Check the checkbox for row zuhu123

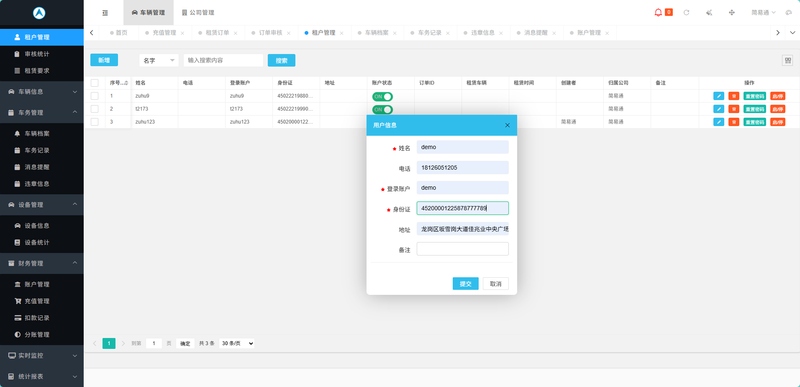[94, 122]
